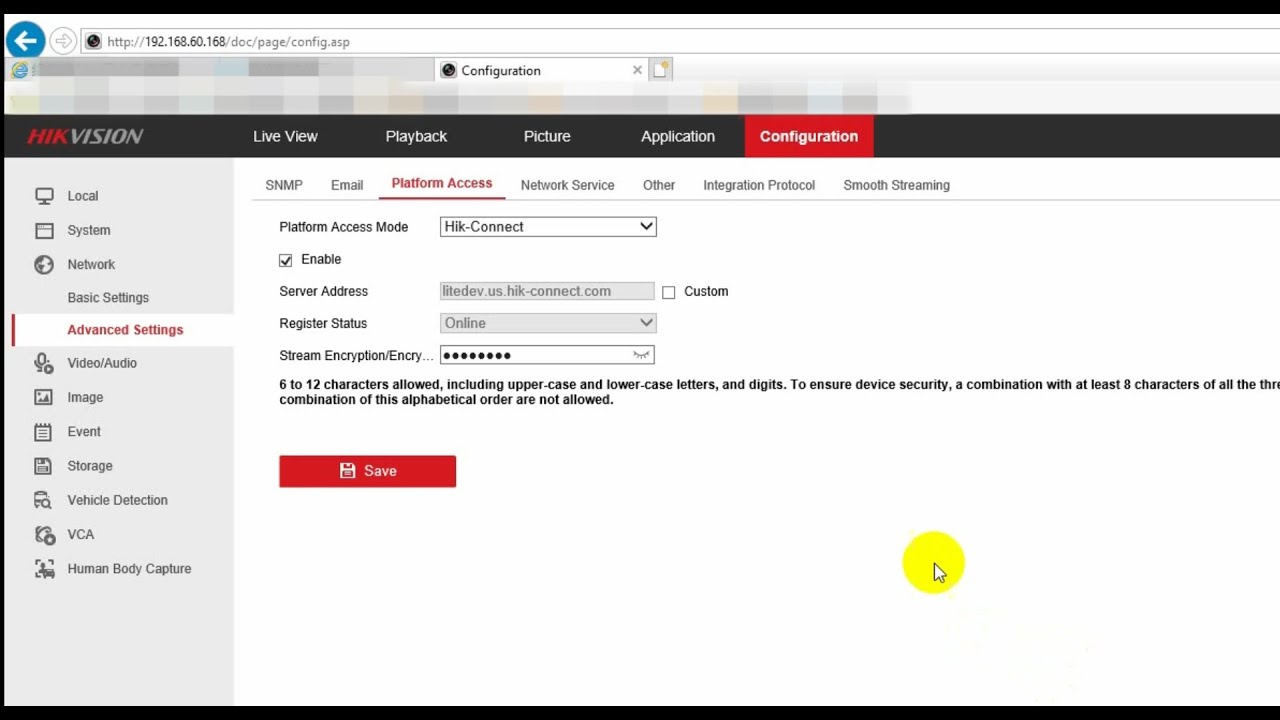Click the Register Status label
This screenshot has height=720, width=1280.
[x=323, y=323]
